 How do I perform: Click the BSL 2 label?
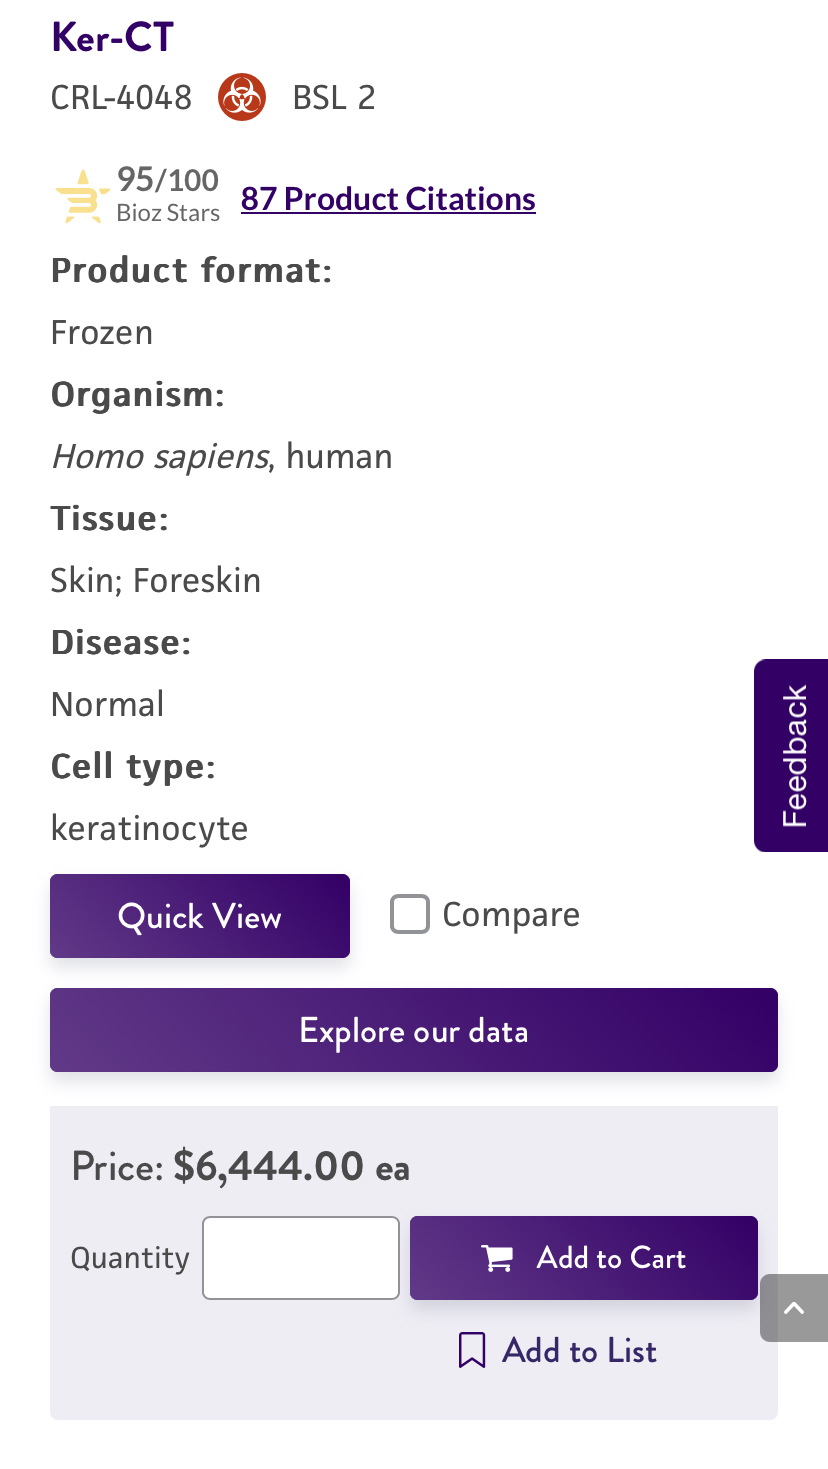click(334, 98)
